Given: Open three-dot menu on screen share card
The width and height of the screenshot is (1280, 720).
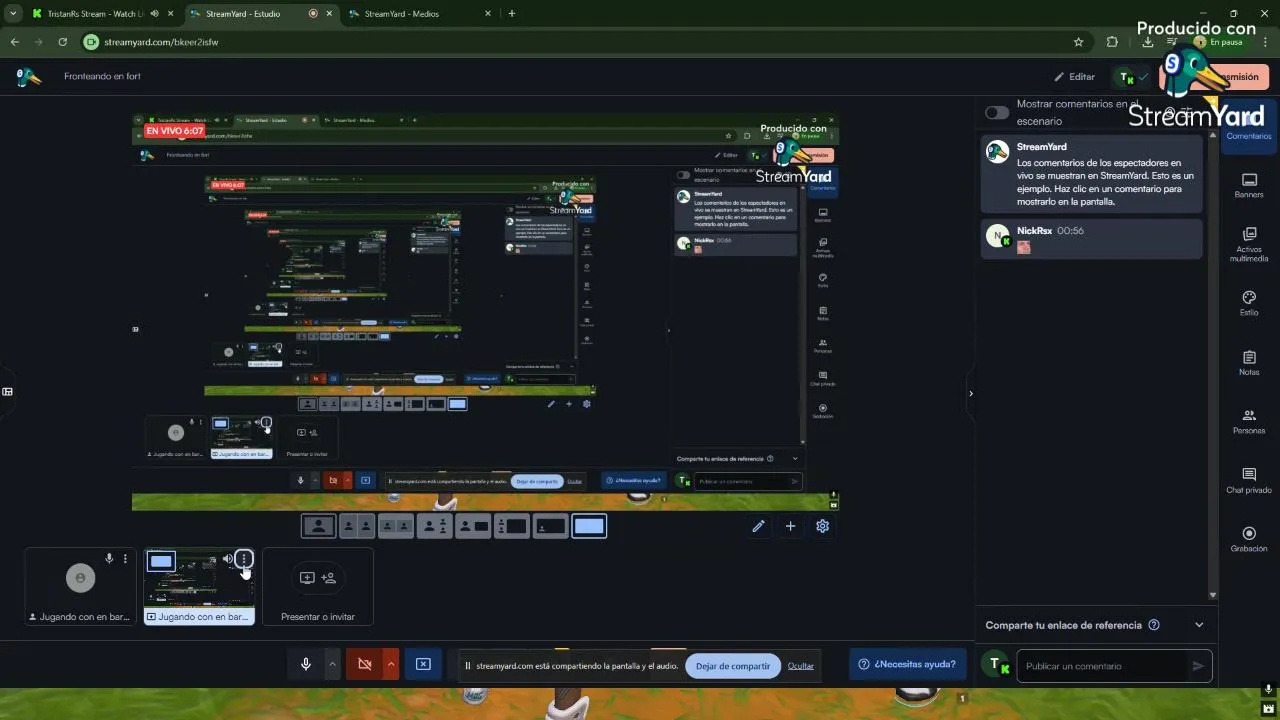Looking at the screenshot, I should click(x=244, y=559).
